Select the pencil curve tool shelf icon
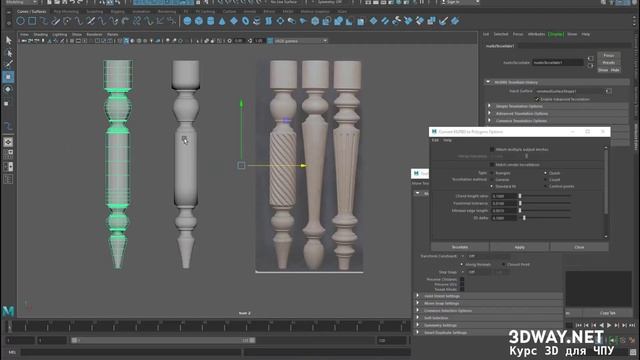Image resolution: width=640 pixels, height=360 pixels. pyautogui.click(x=55, y=20)
